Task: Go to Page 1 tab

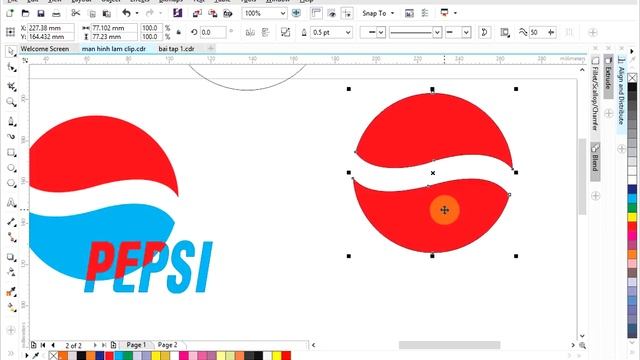Action: (136, 345)
